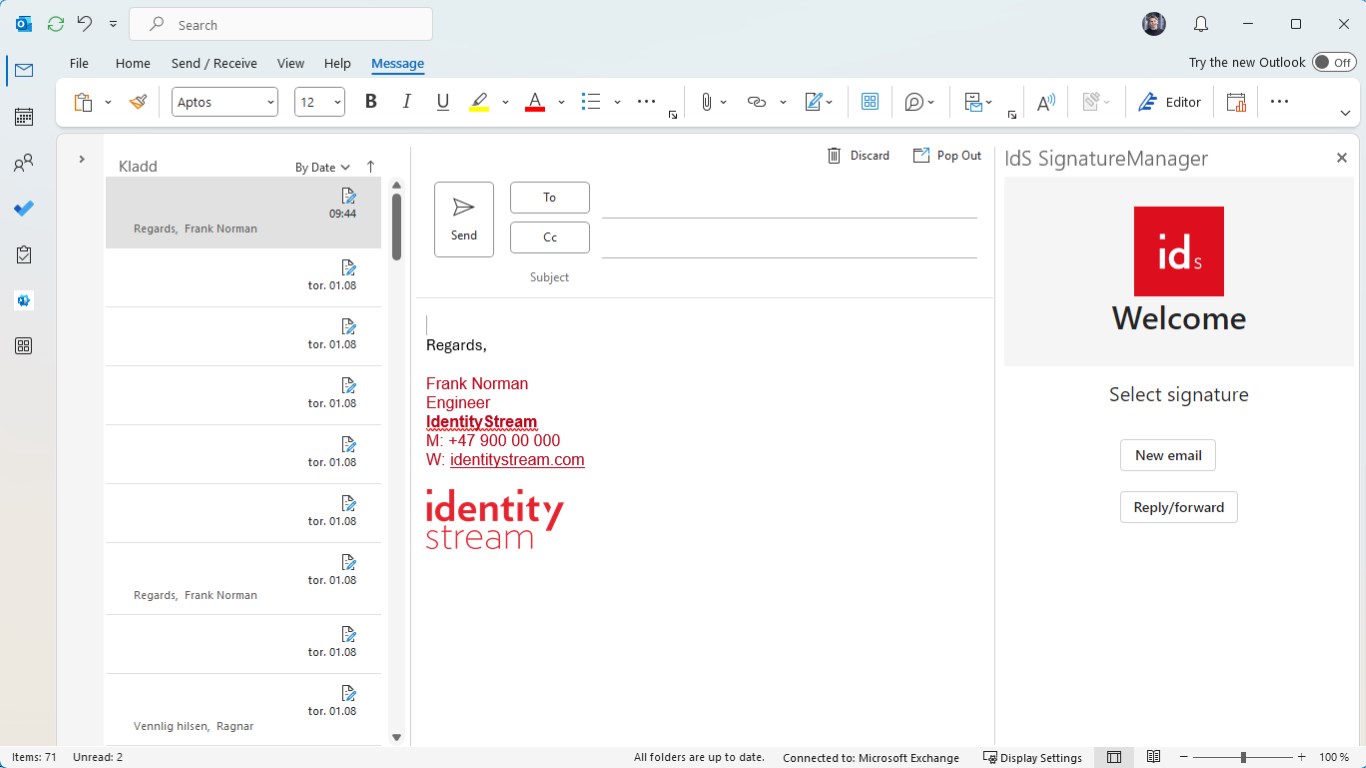Click the New email signature button
This screenshot has height=768, width=1366.
pyautogui.click(x=1168, y=455)
